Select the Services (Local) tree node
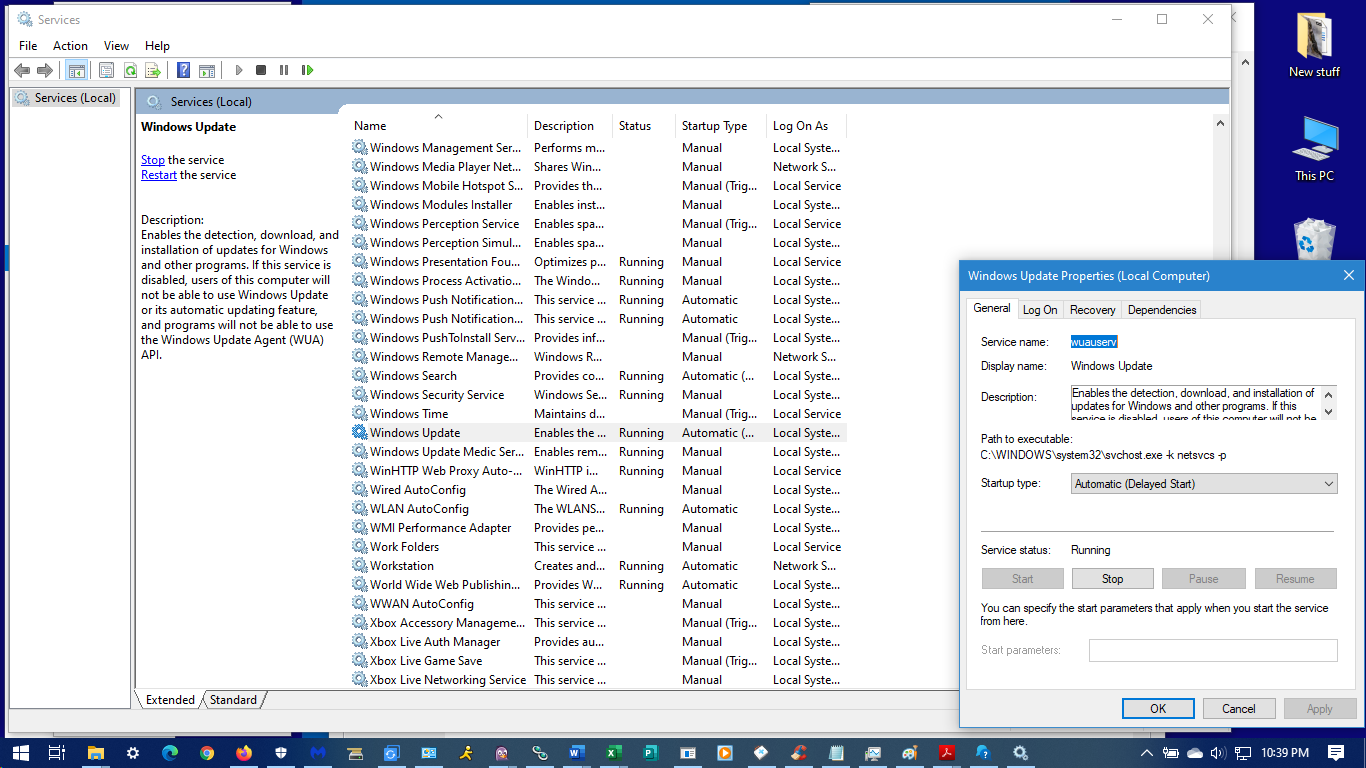Viewport: 1366px width, 768px height. point(66,98)
